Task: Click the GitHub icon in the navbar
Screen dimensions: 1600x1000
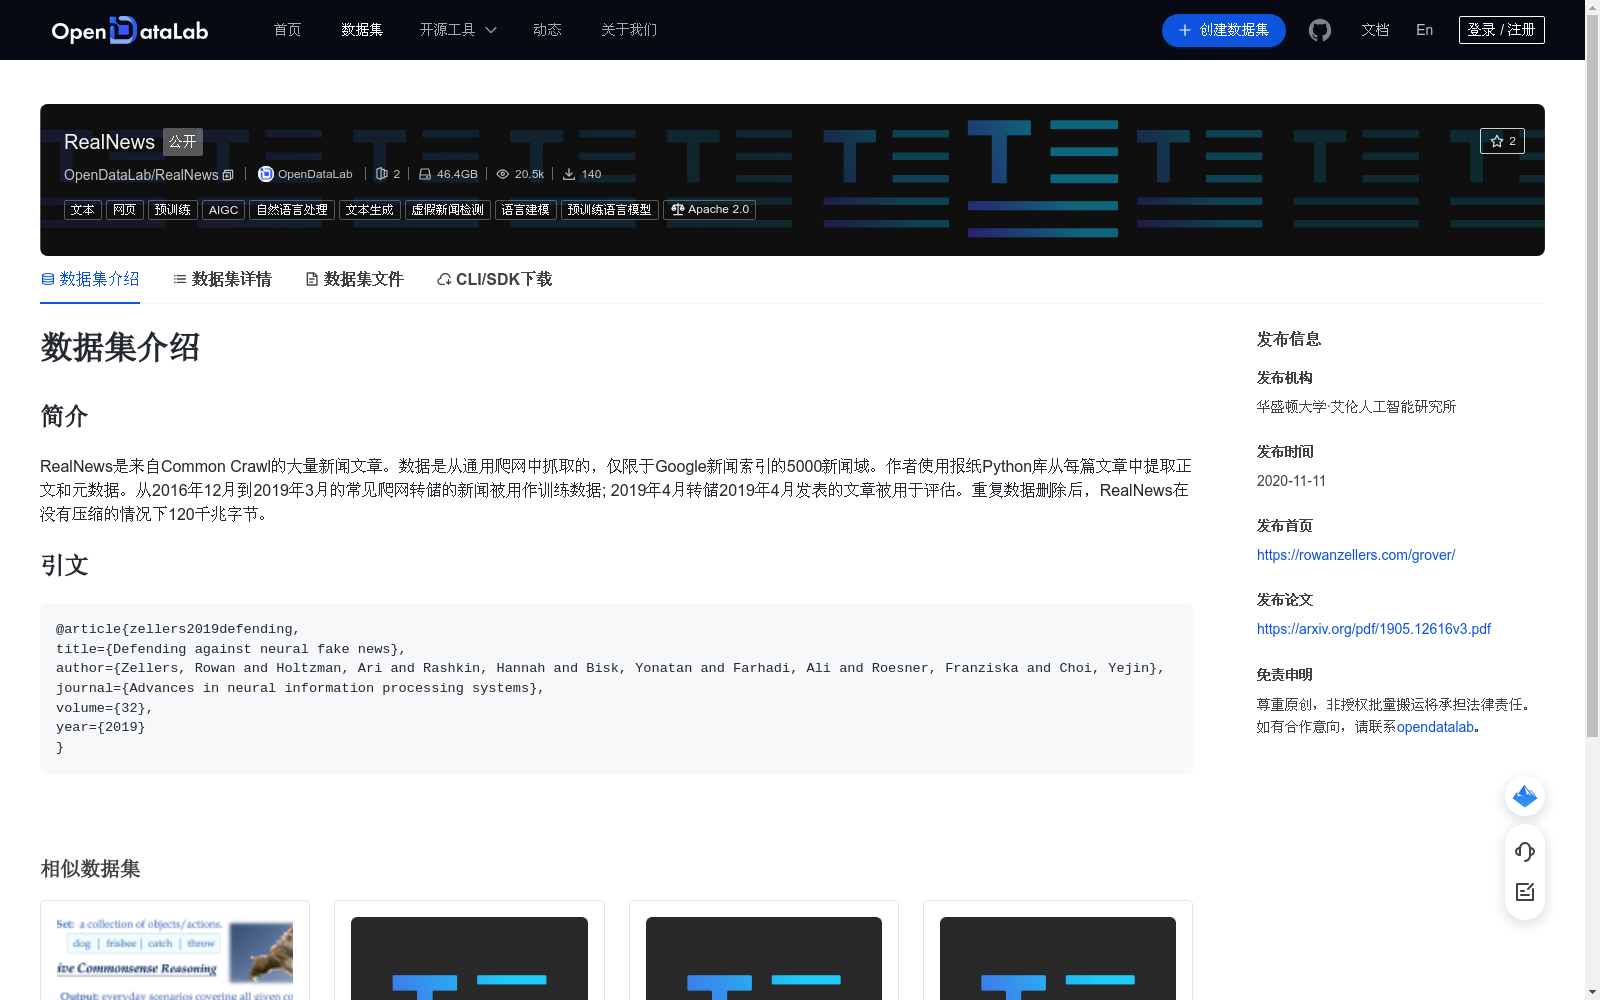Action: click(1320, 30)
